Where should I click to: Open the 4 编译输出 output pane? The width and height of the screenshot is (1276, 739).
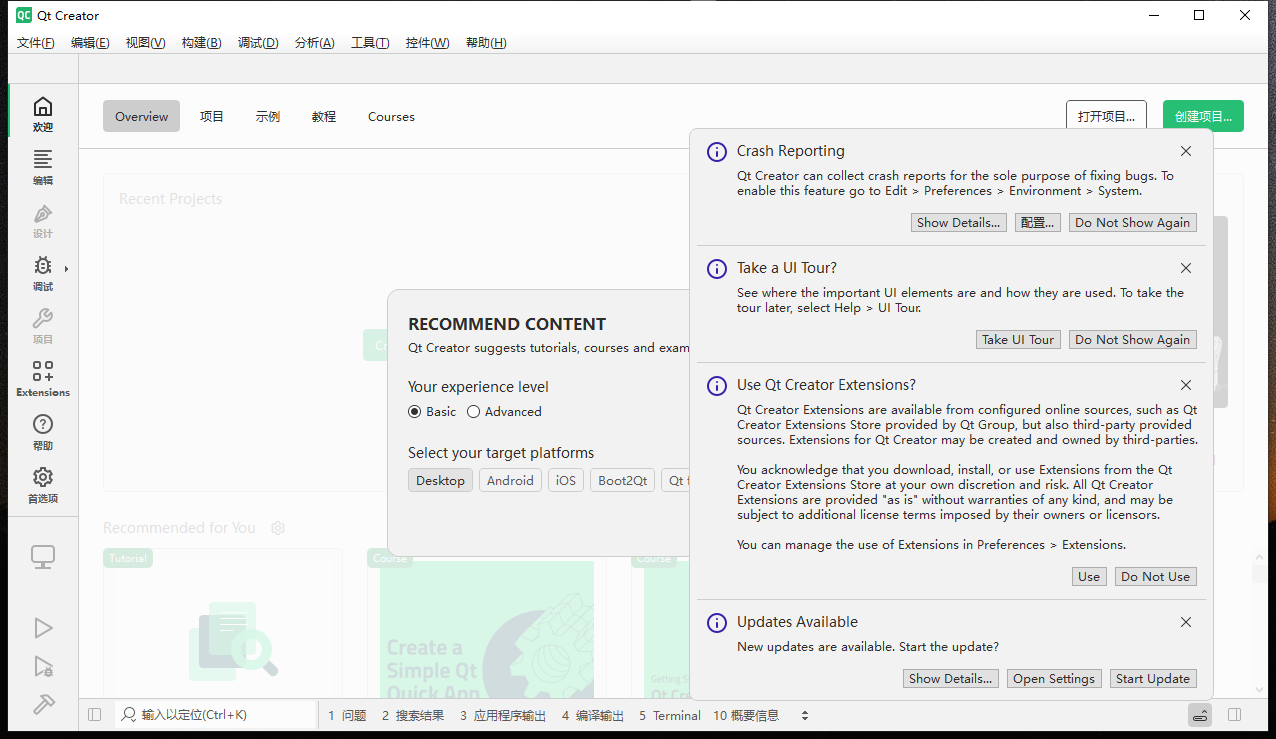[x=593, y=716]
